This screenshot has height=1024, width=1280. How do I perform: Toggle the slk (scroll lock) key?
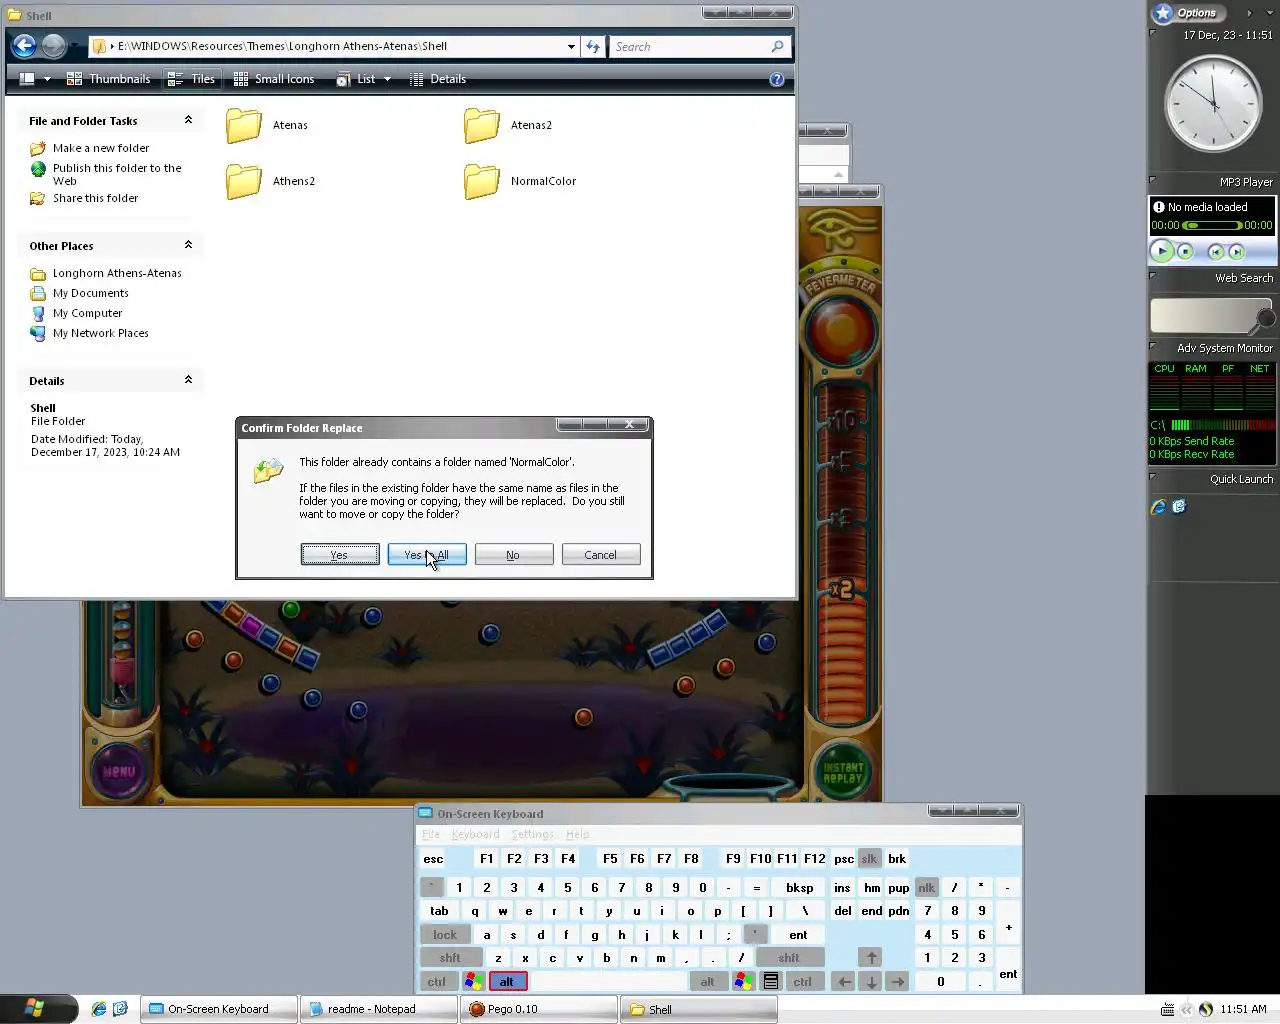tap(869, 859)
